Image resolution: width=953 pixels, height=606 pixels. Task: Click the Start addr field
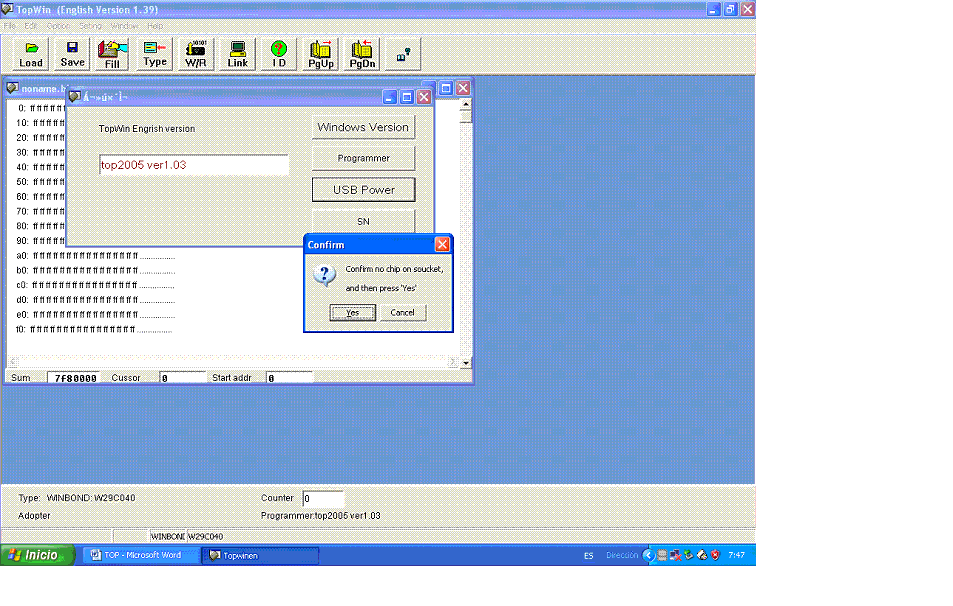[289, 377]
